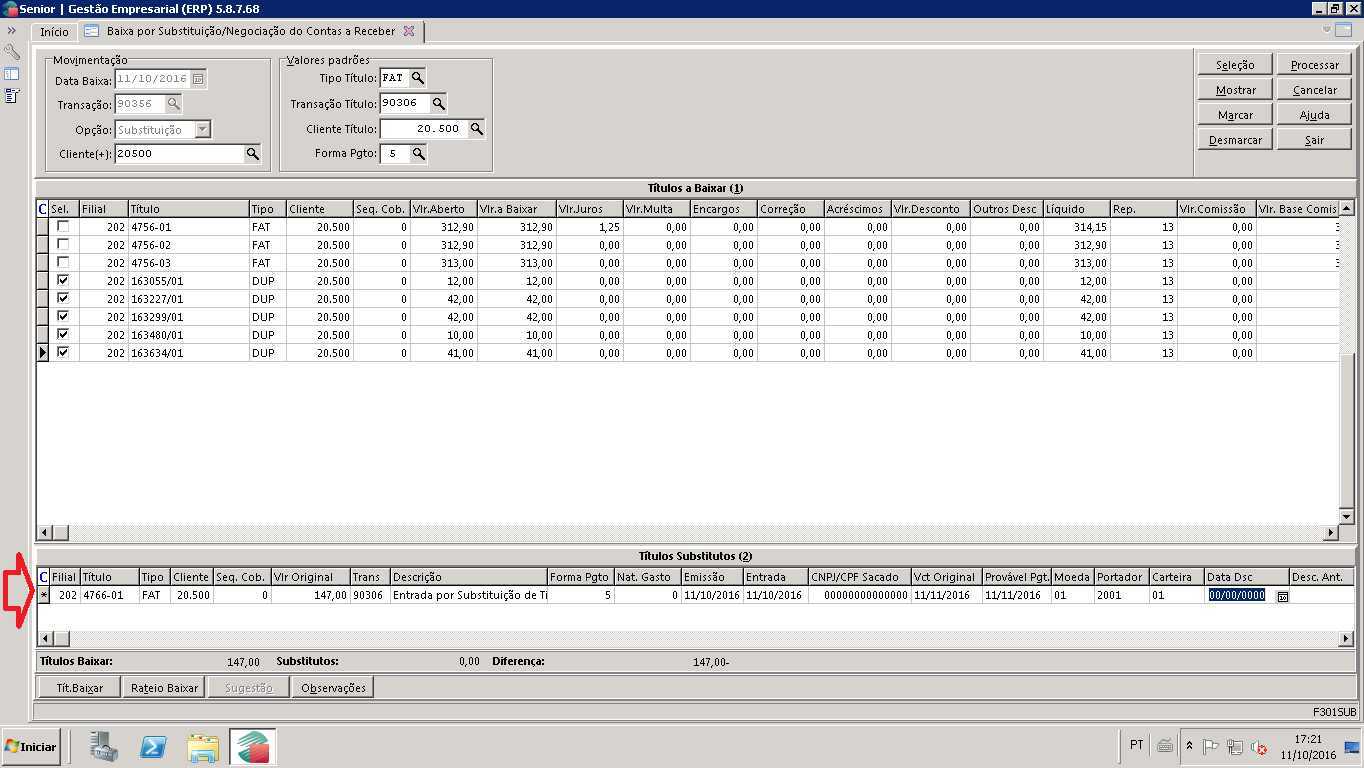The width and height of the screenshot is (1364, 768).
Task: Open the list form icon in sidebar
Action: [12, 96]
